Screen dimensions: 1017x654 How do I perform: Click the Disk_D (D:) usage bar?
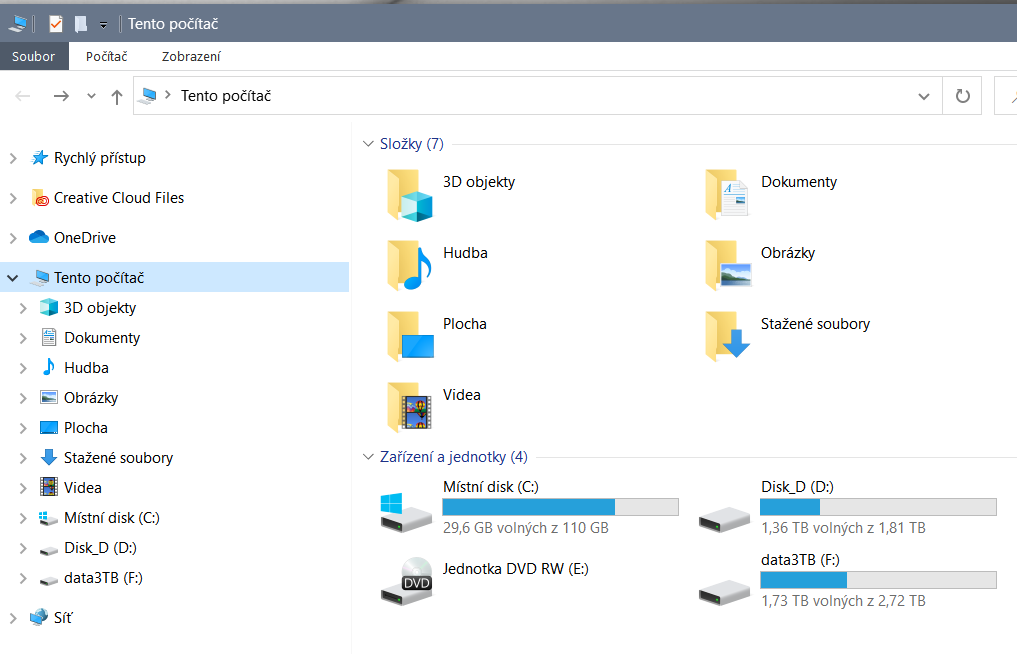point(878,507)
